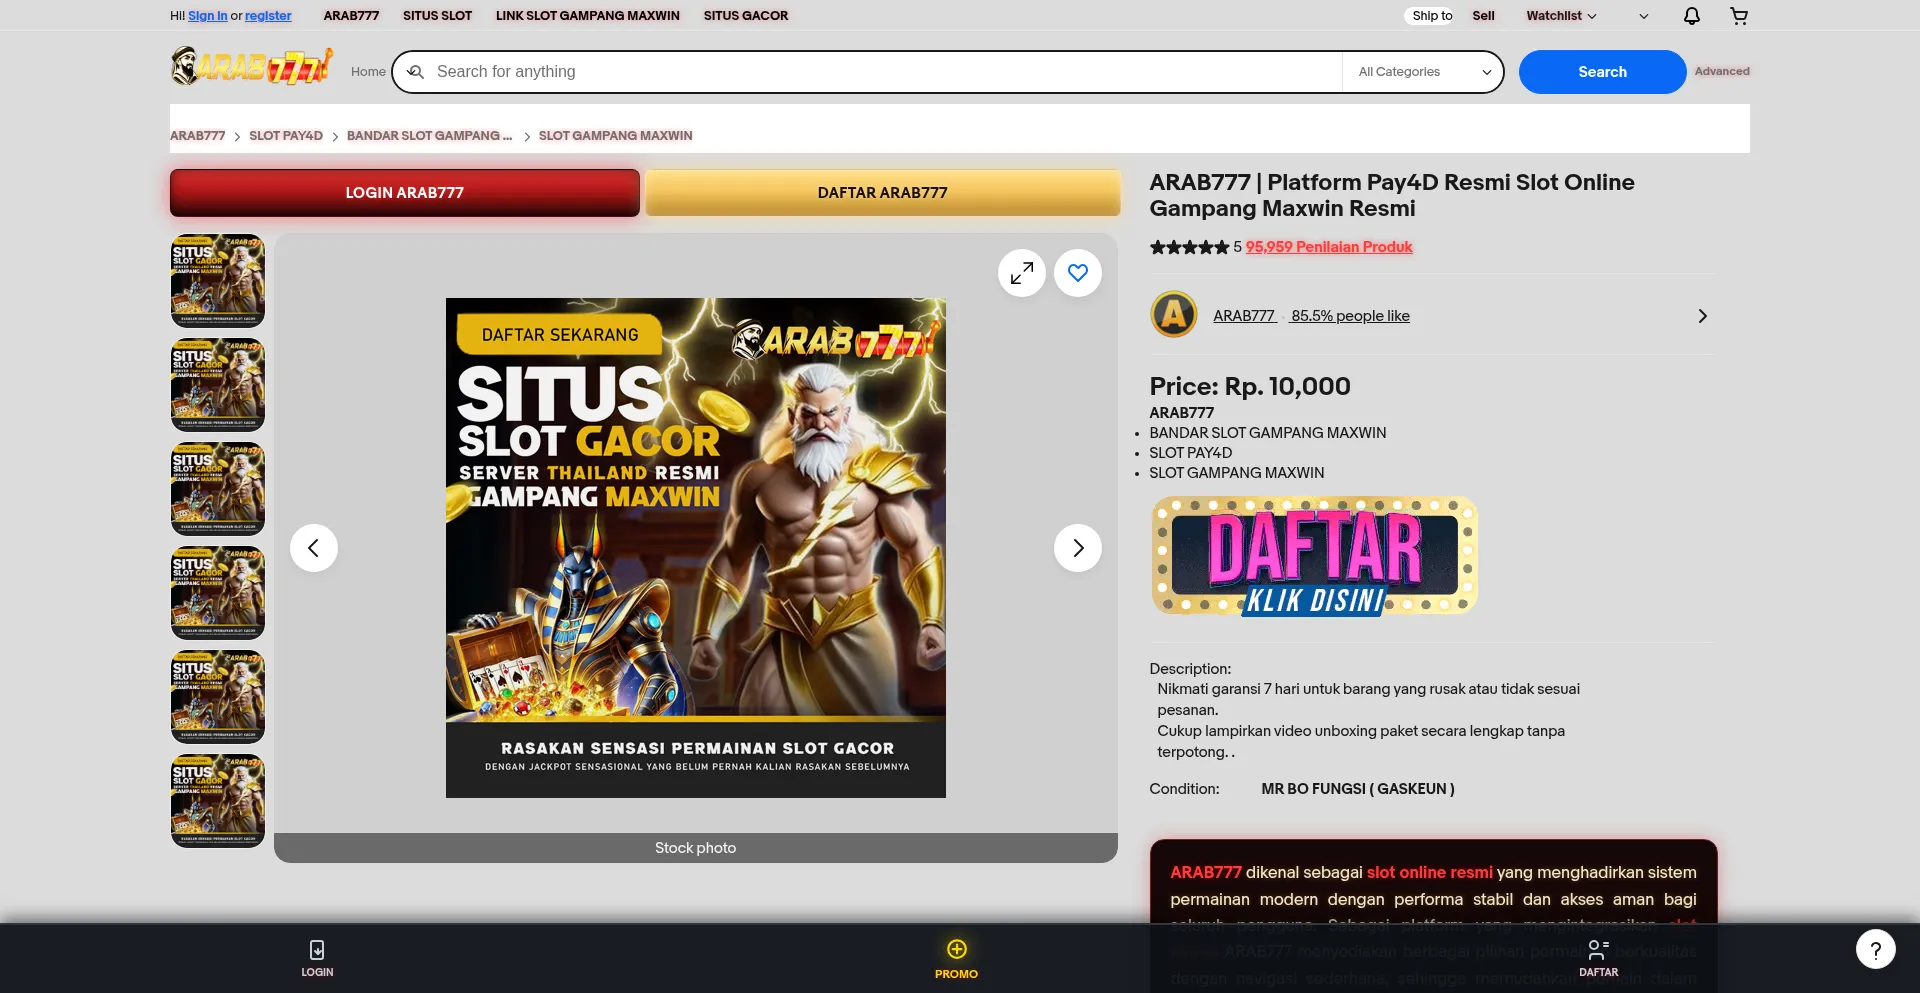1920x993 pixels.
Task: Open seller details with right chevron
Action: coord(1702,316)
